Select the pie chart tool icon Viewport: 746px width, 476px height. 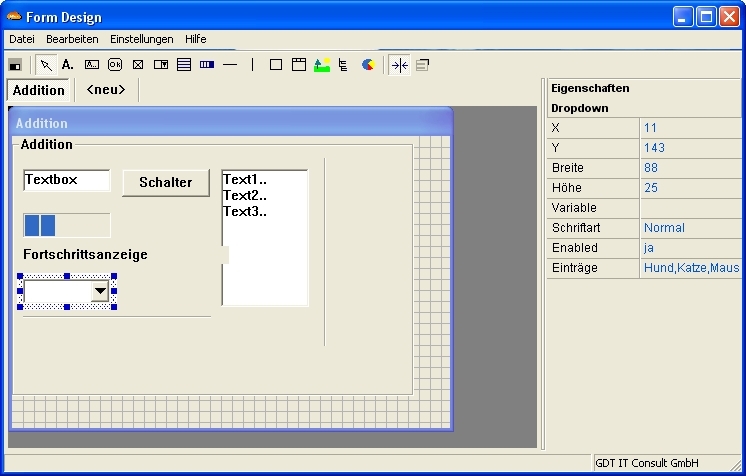(x=368, y=65)
